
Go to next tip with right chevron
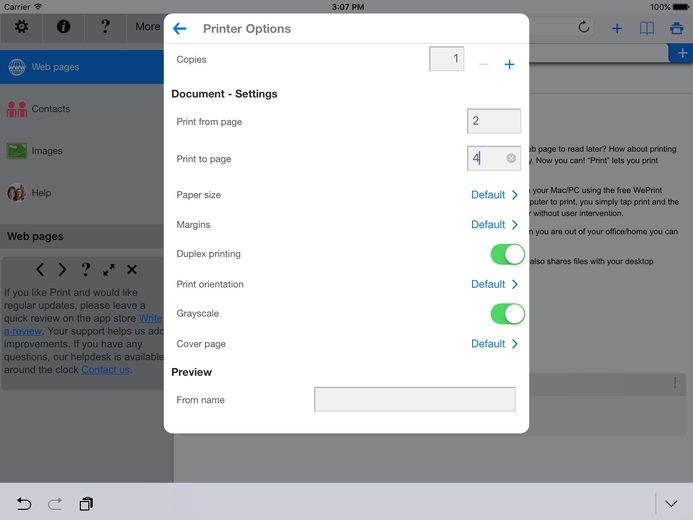click(x=62, y=269)
